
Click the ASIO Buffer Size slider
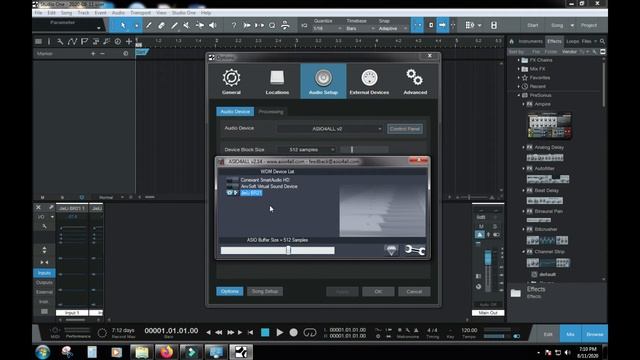click(x=278, y=250)
